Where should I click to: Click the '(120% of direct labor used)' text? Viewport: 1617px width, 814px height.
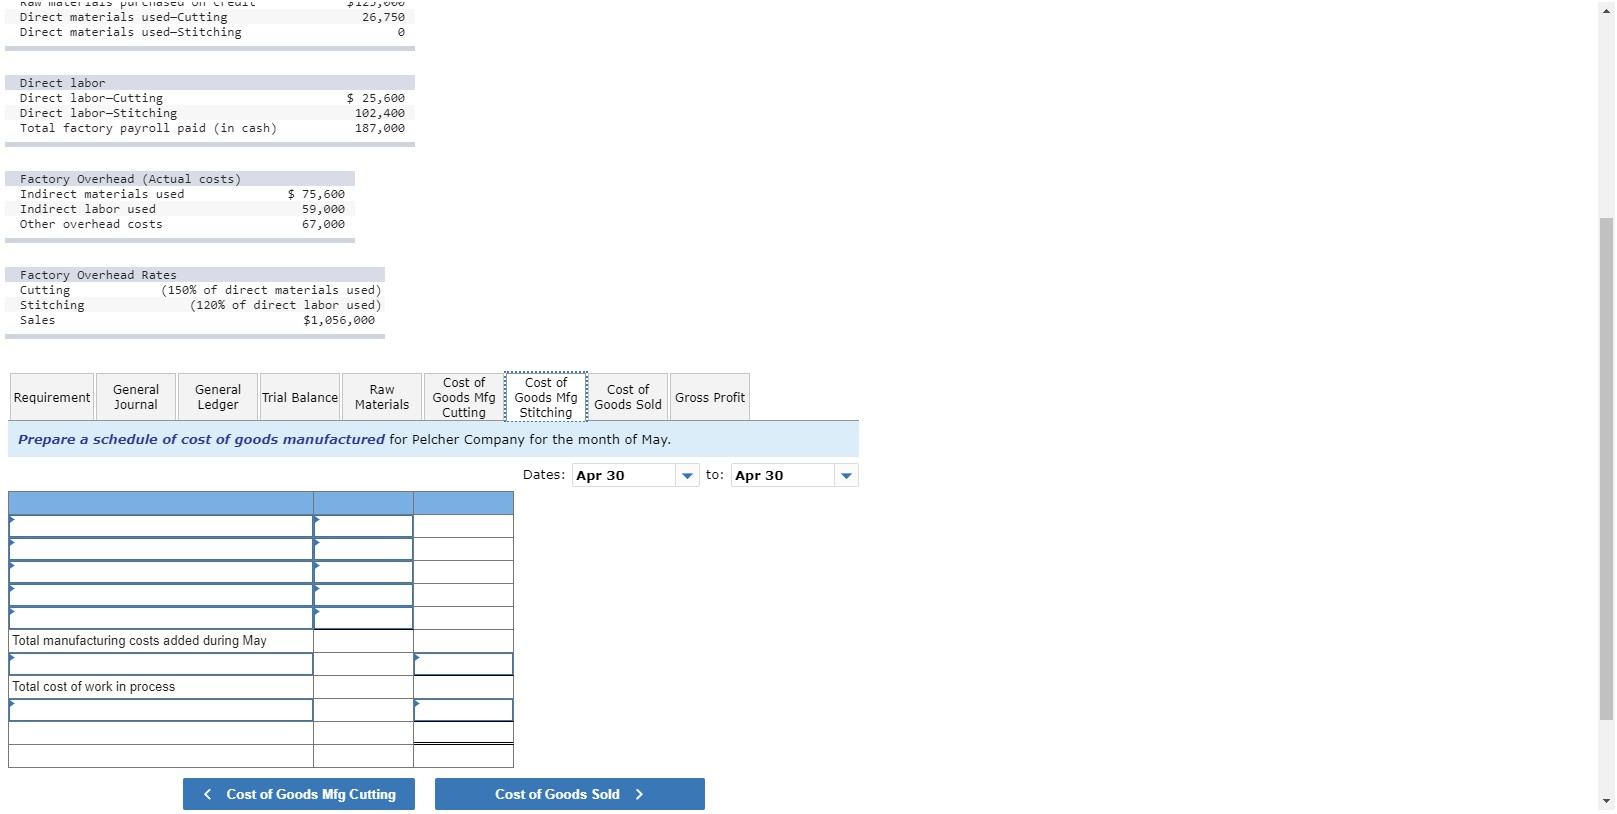point(286,305)
